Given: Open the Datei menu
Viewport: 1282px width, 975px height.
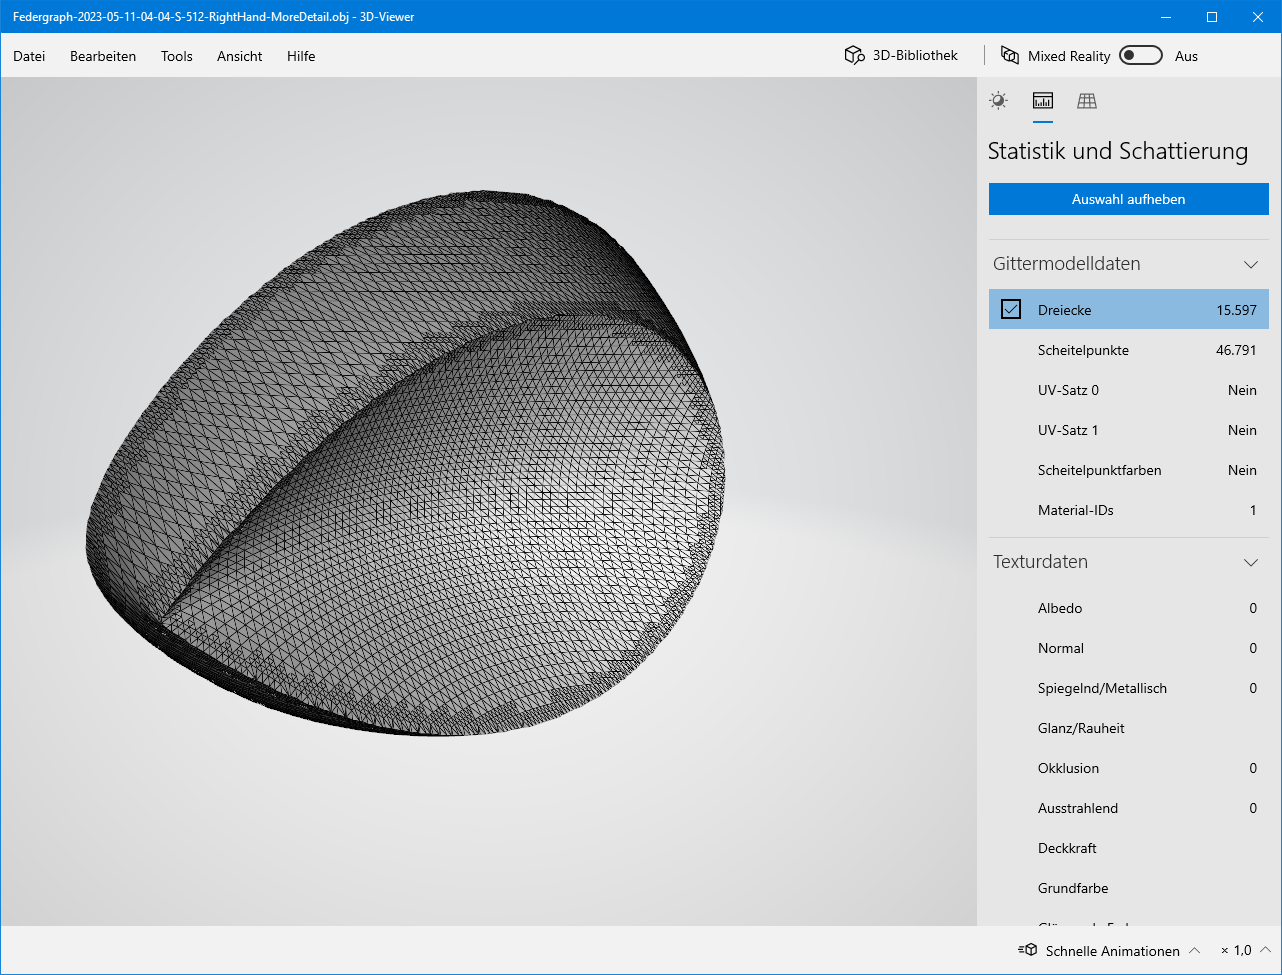Looking at the screenshot, I should pyautogui.click(x=29, y=56).
